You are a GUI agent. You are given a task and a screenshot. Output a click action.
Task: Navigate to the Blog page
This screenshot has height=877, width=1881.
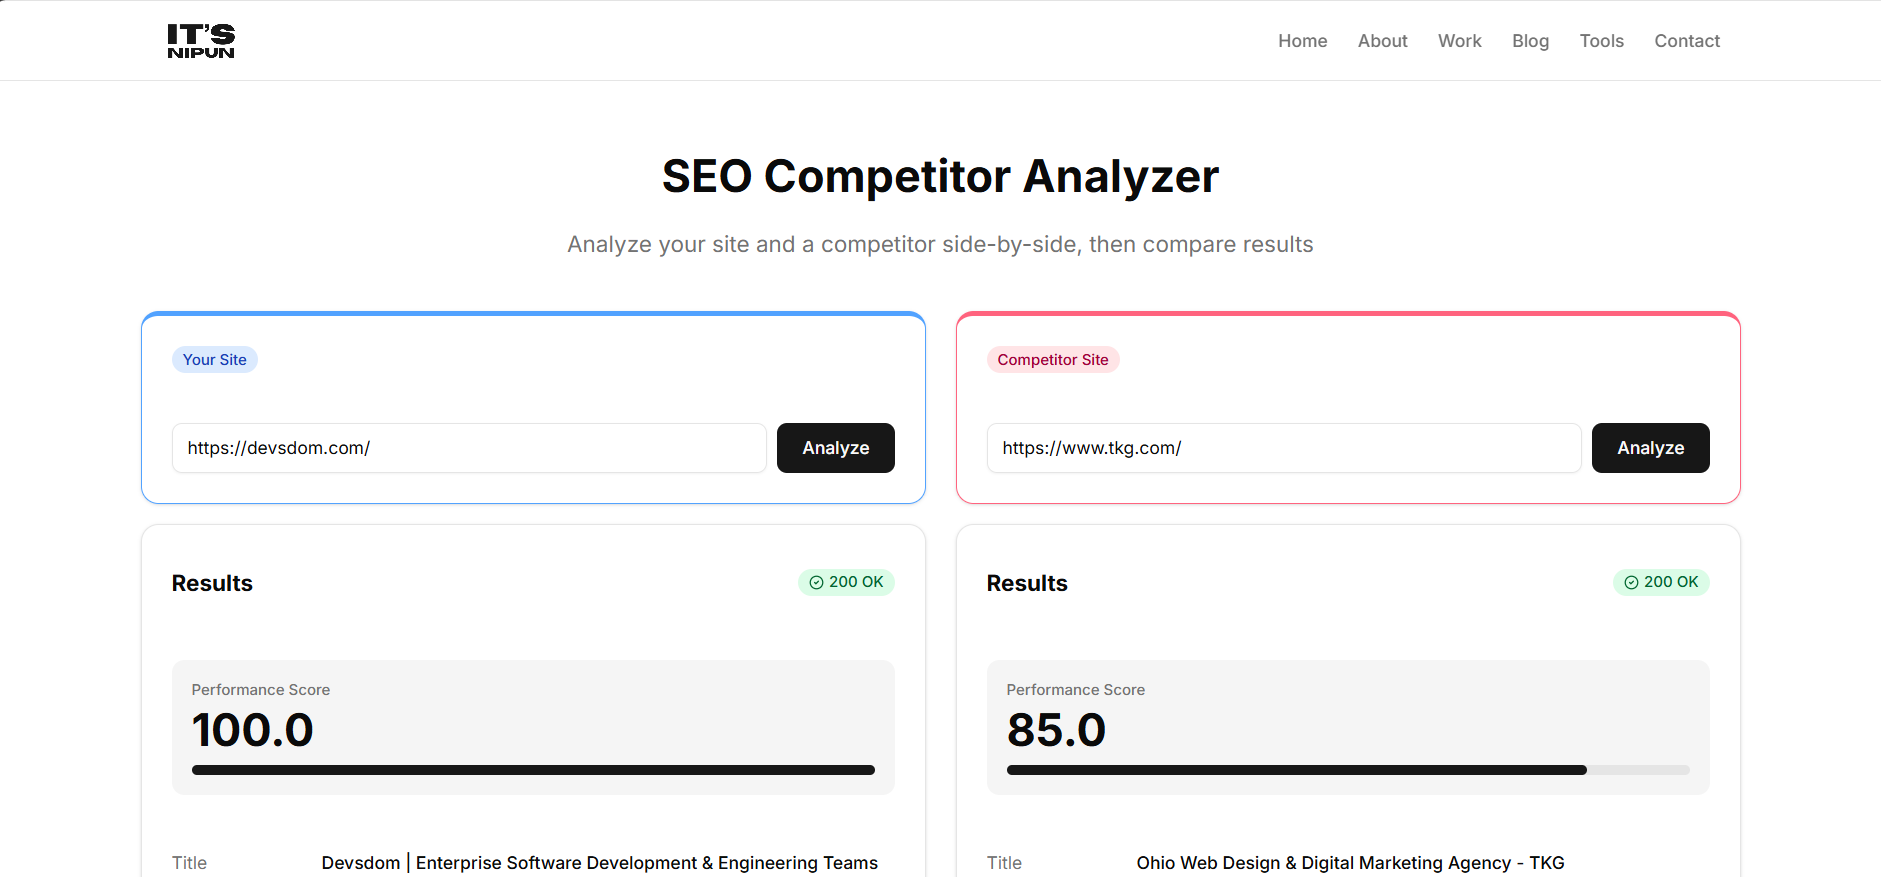coord(1530,40)
